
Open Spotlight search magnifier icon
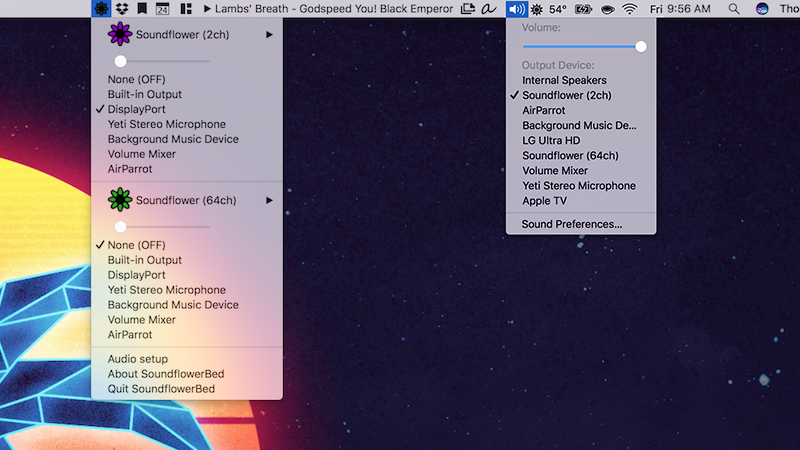point(734,9)
